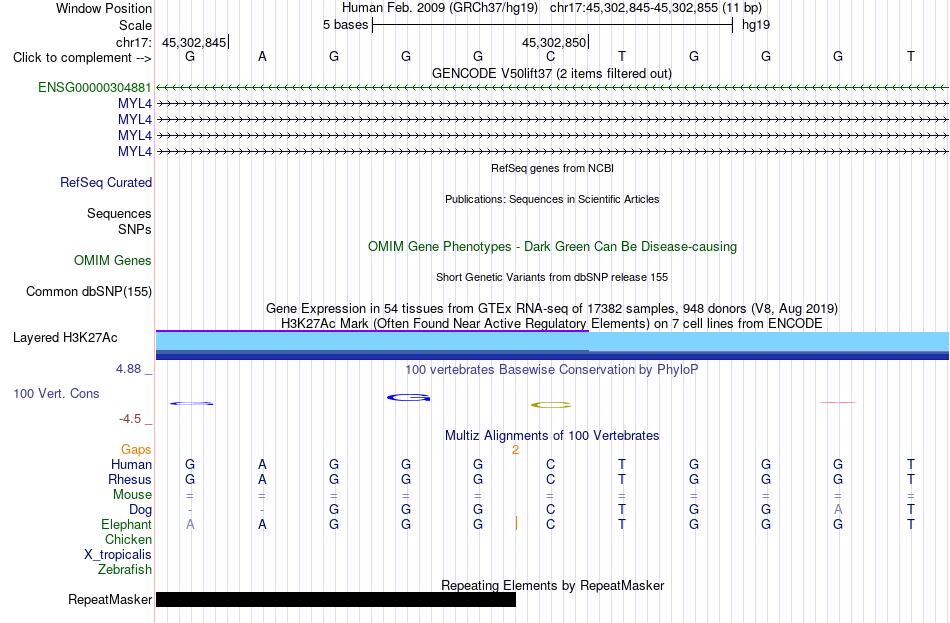
Task: Click 'H3K27Ac Mark (Often Found Near Active Regulatory Elements)' title
Action: click(x=552, y=324)
